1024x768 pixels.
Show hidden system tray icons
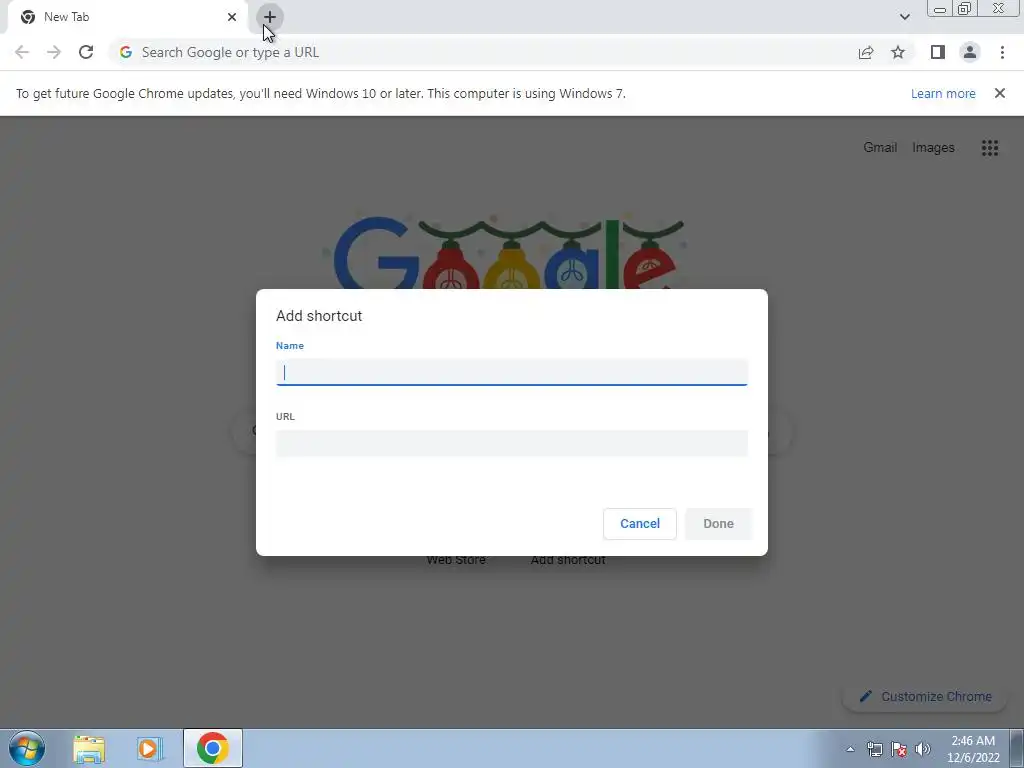tap(850, 749)
